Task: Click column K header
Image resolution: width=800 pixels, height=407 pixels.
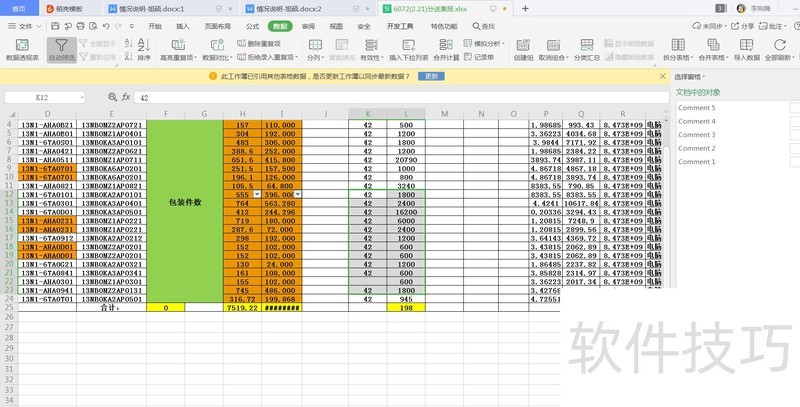Action: 367,113
